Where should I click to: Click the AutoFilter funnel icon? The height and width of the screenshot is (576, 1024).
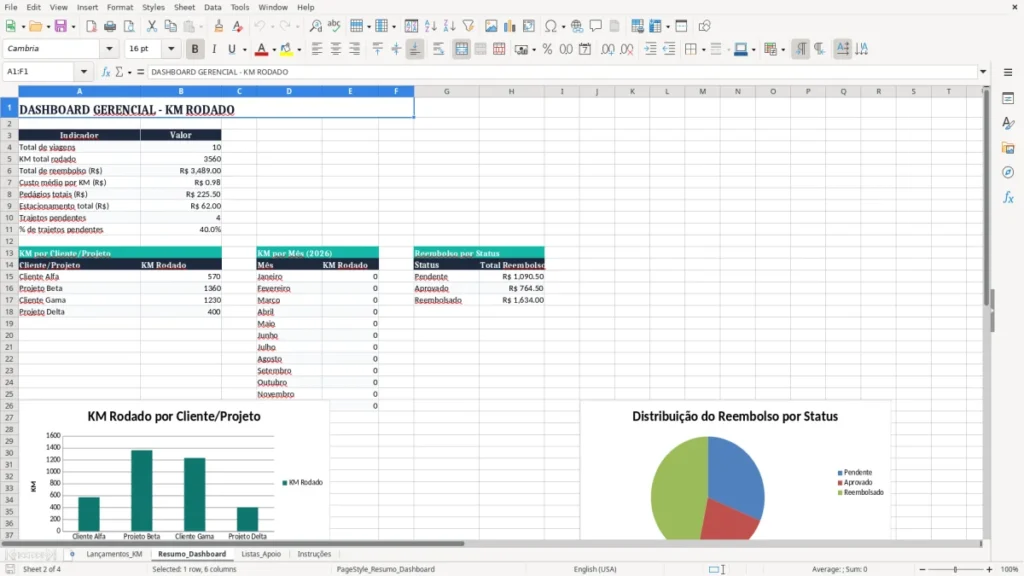(468, 26)
